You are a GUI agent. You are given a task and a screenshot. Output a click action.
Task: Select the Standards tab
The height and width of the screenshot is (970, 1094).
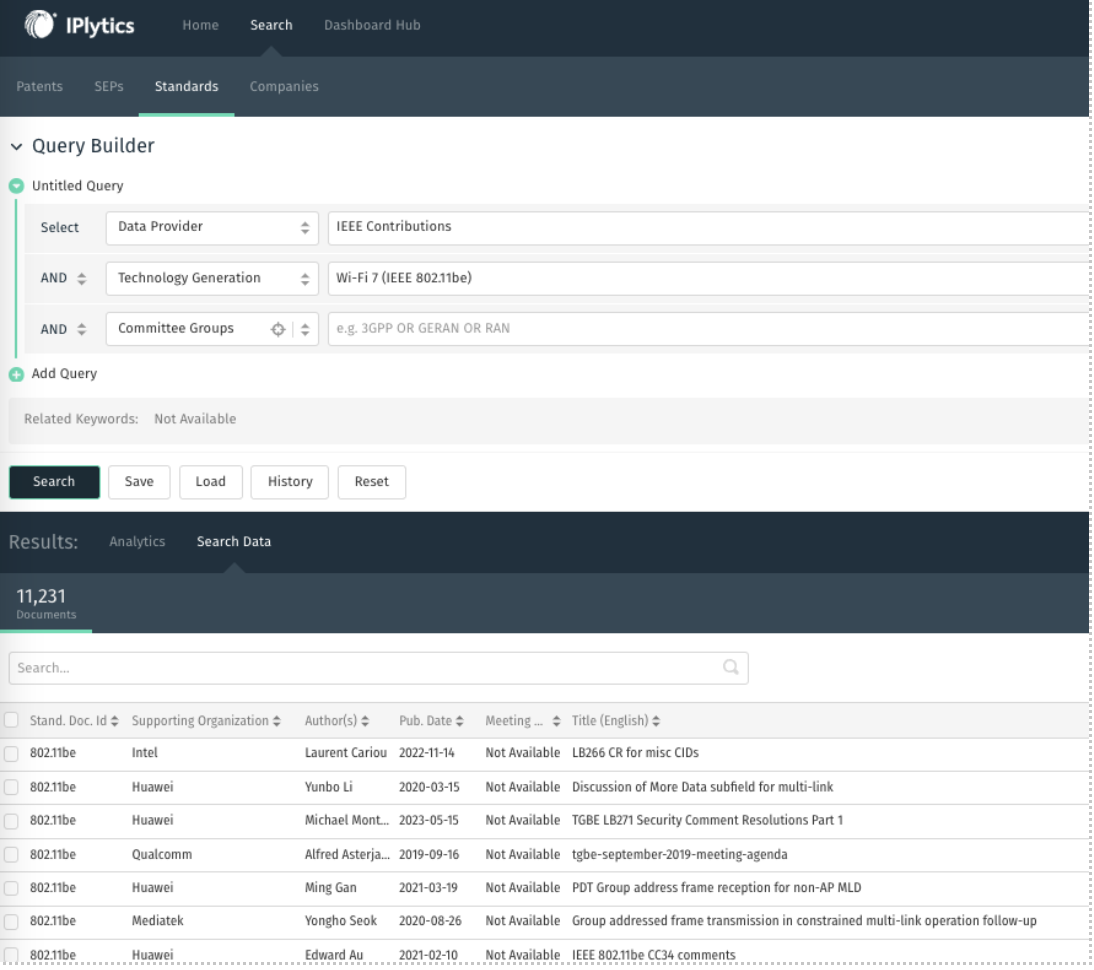[186, 87]
